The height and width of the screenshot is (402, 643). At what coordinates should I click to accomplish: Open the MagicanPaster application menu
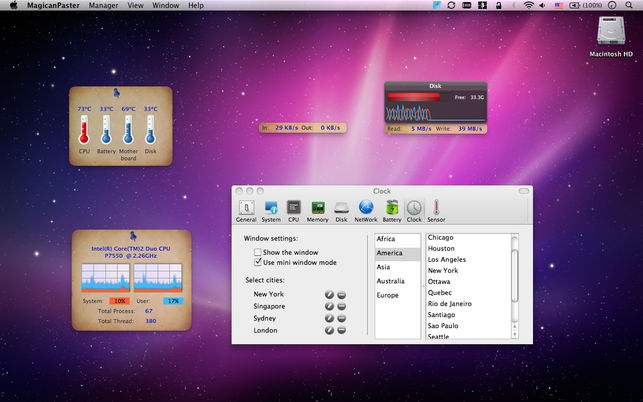53,5
